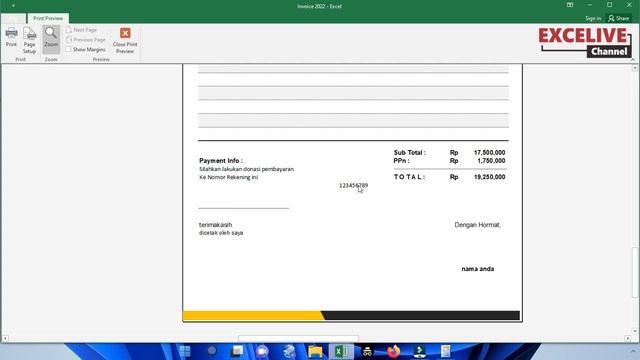Open the File tab beside Print Preview
640x360 pixels.
tap(13, 18)
